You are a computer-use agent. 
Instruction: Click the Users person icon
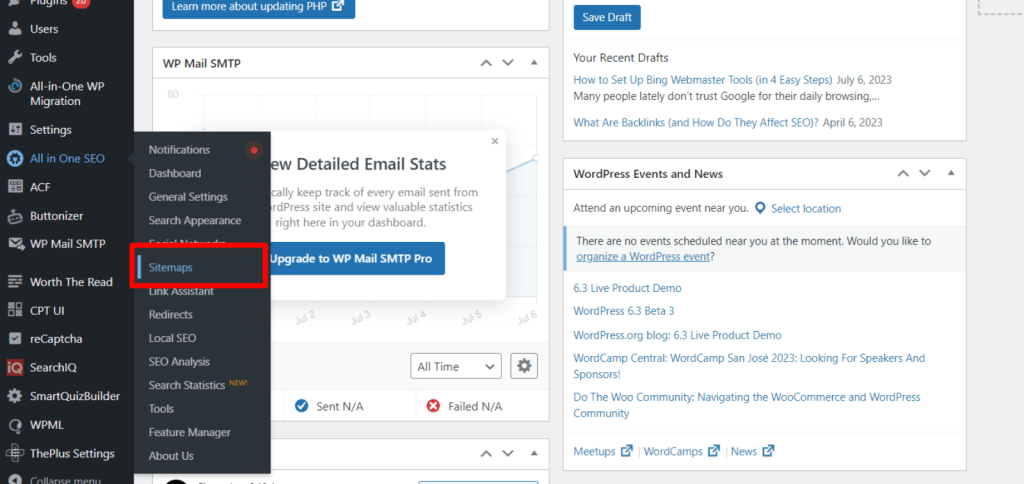coord(15,29)
